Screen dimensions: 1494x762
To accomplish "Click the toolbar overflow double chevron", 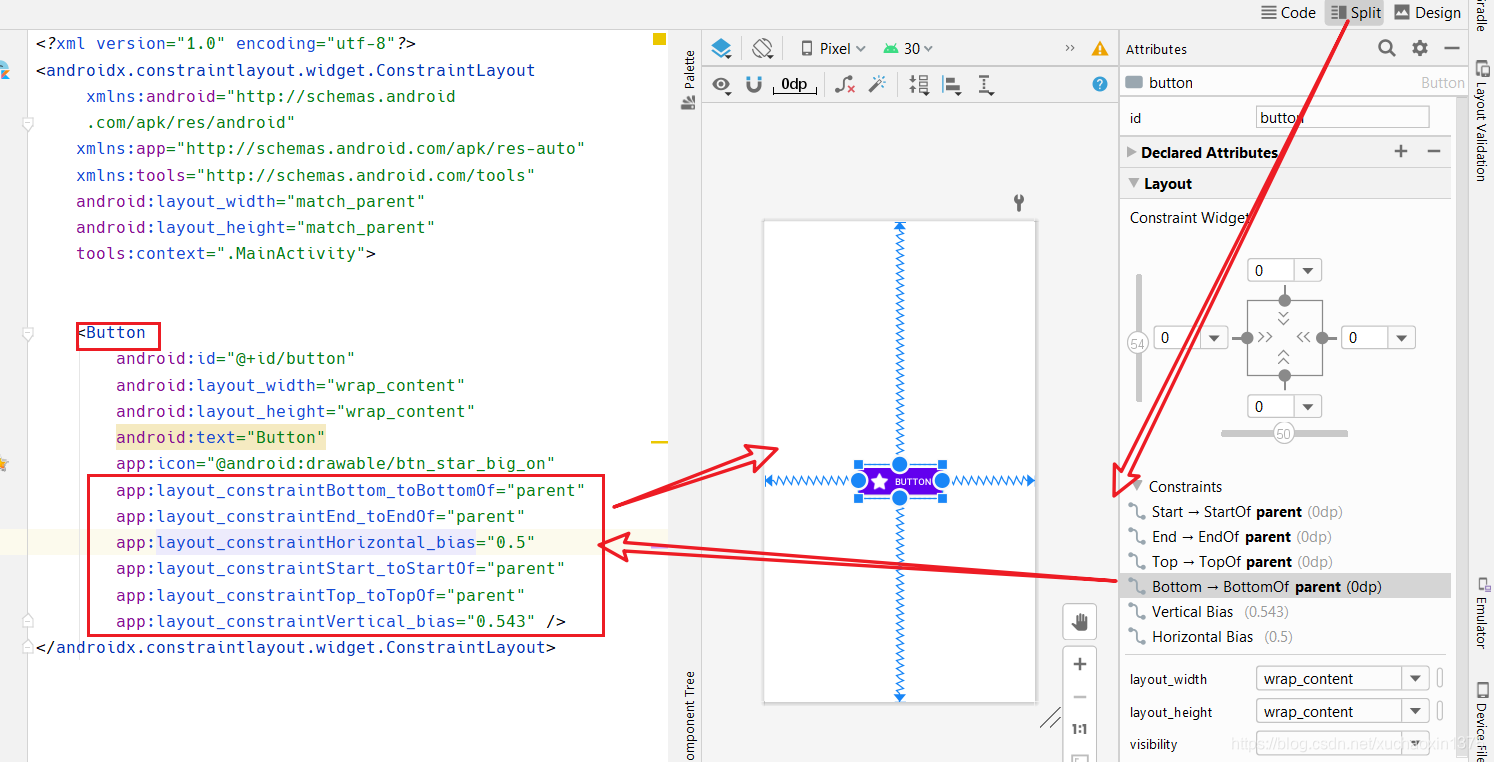I will [x=1070, y=48].
